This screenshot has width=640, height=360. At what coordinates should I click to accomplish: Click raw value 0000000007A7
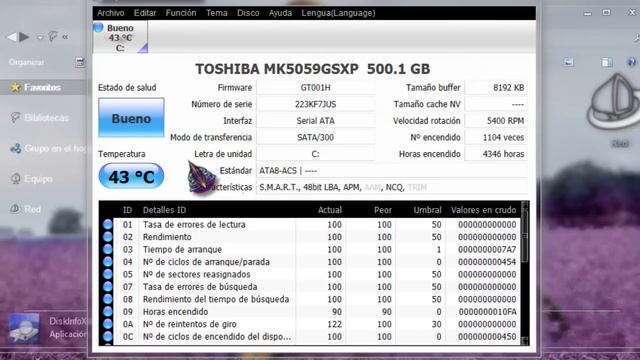(487, 249)
